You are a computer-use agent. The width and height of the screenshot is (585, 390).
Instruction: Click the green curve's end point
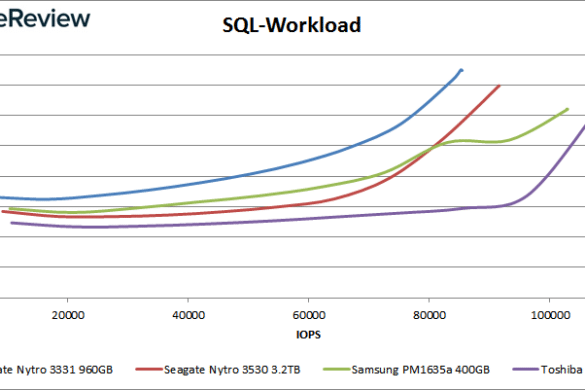tap(567, 109)
